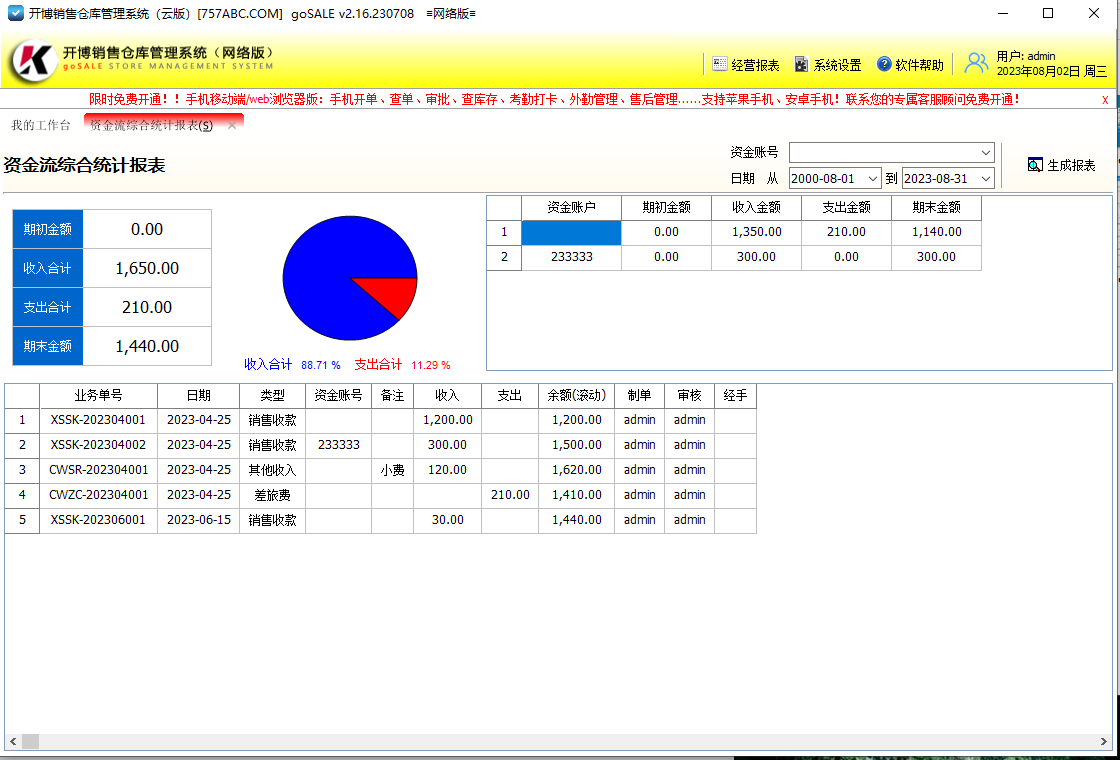Dismiss the red promotion banner with x
This screenshot has height=760, width=1120.
click(1105, 100)
